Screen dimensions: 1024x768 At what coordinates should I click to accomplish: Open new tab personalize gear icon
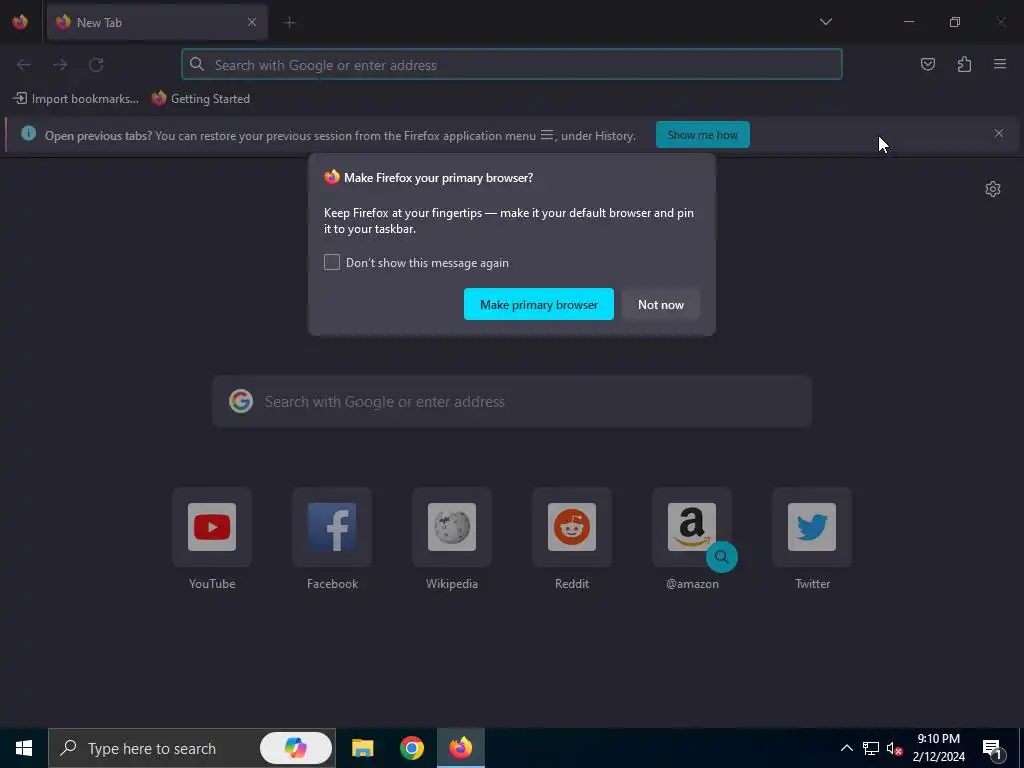pos(993,189)
